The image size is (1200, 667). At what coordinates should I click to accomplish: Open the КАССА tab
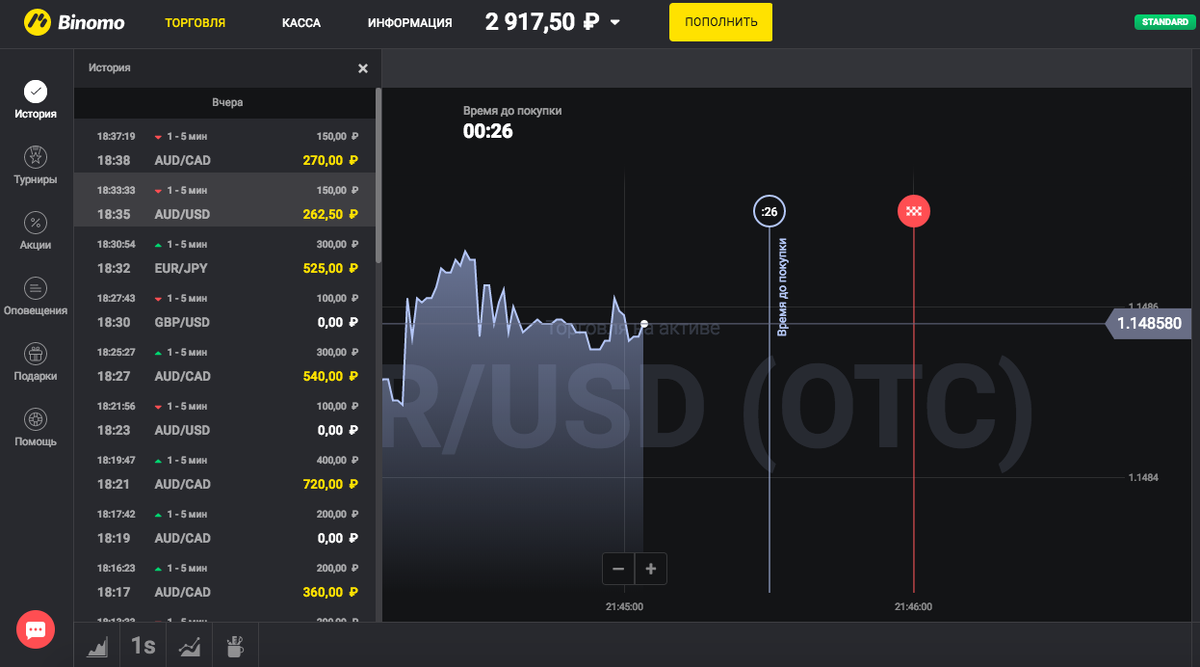(301, 22)
